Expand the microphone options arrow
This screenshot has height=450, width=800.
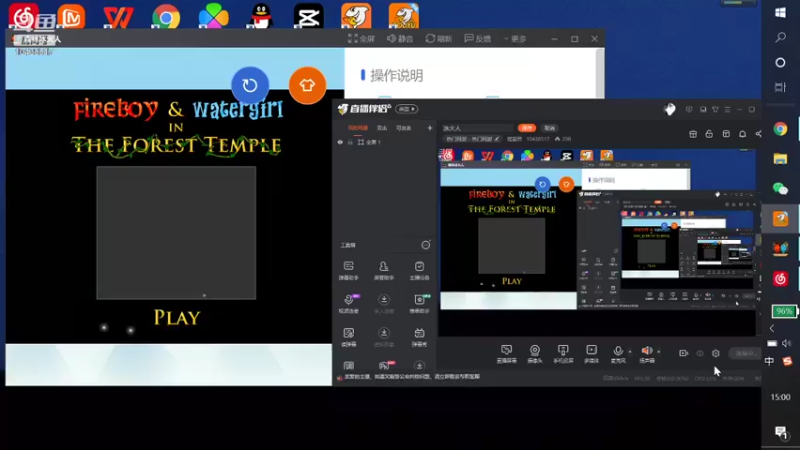(x=630, y=352)
